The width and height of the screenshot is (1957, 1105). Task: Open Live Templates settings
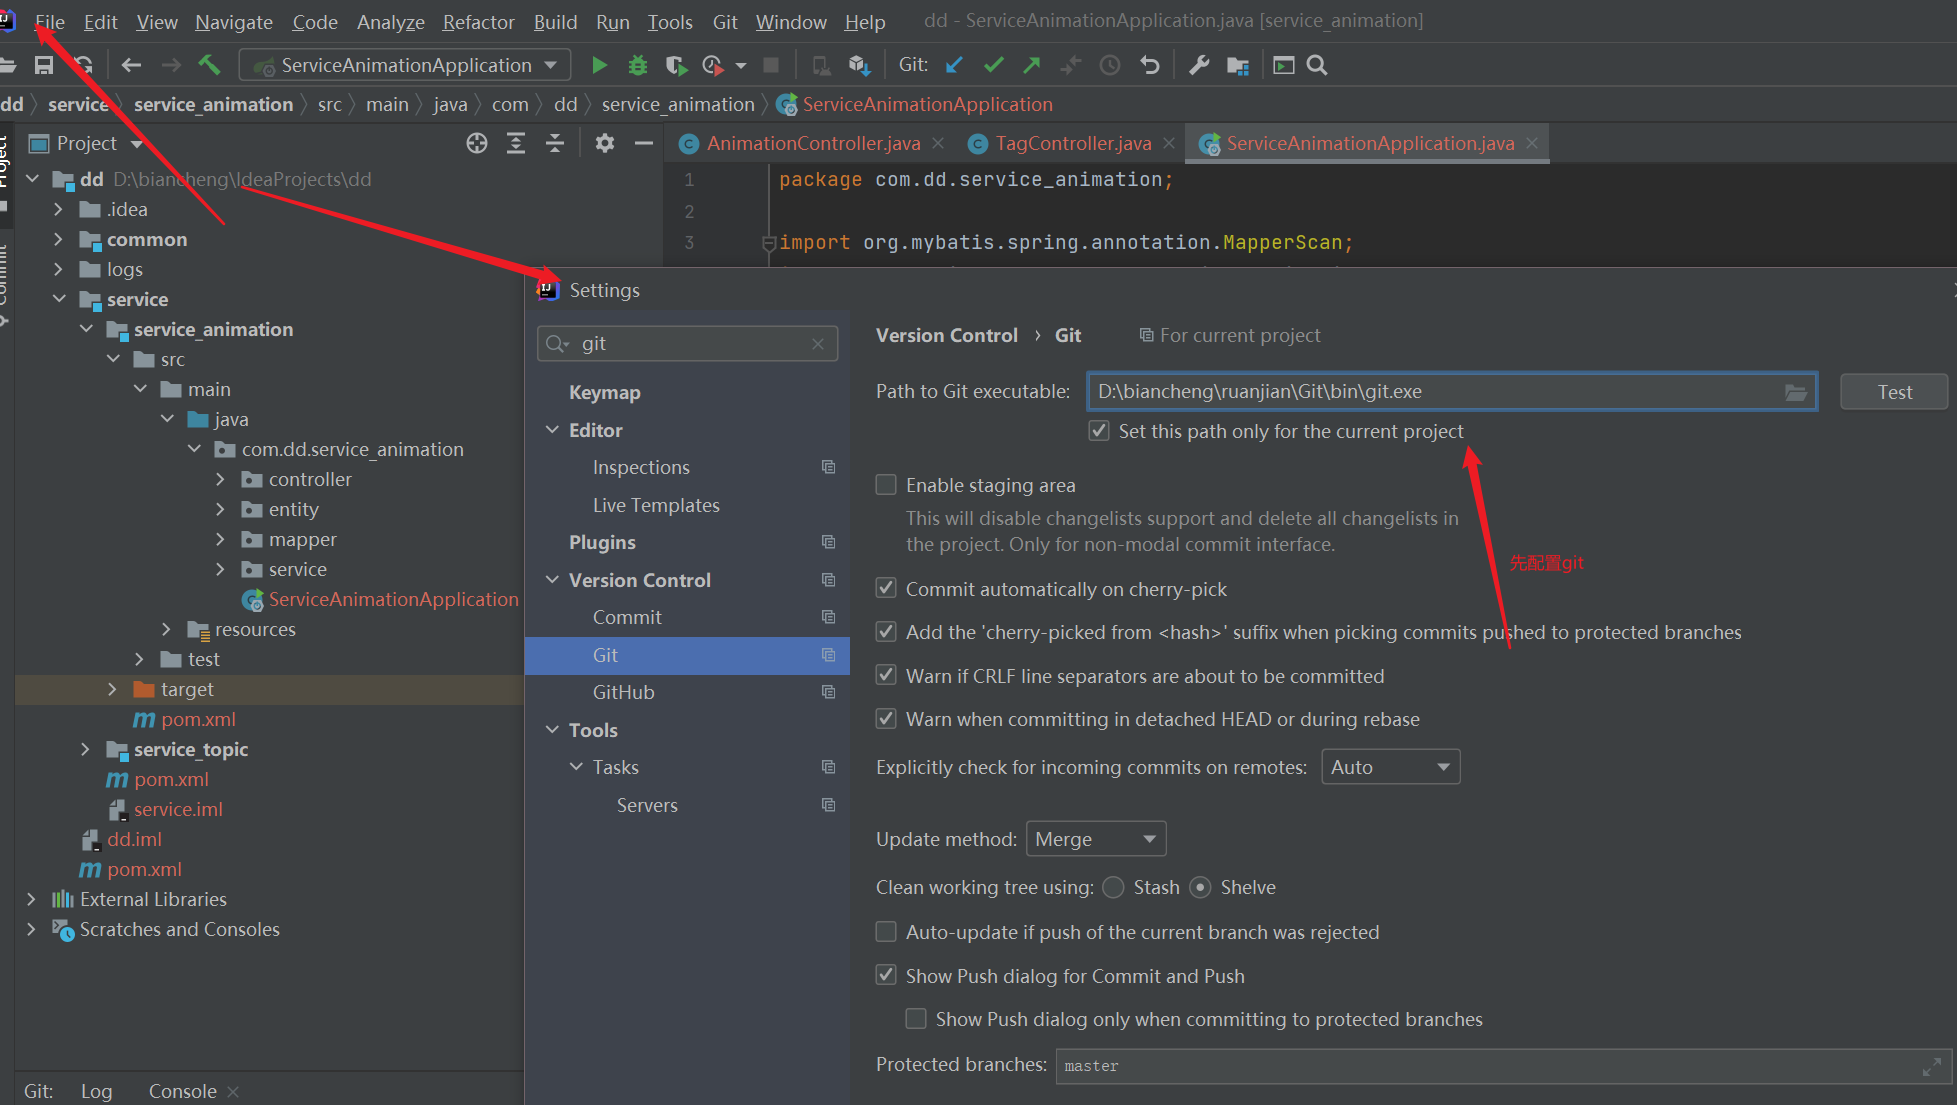(x=656, y=505)
